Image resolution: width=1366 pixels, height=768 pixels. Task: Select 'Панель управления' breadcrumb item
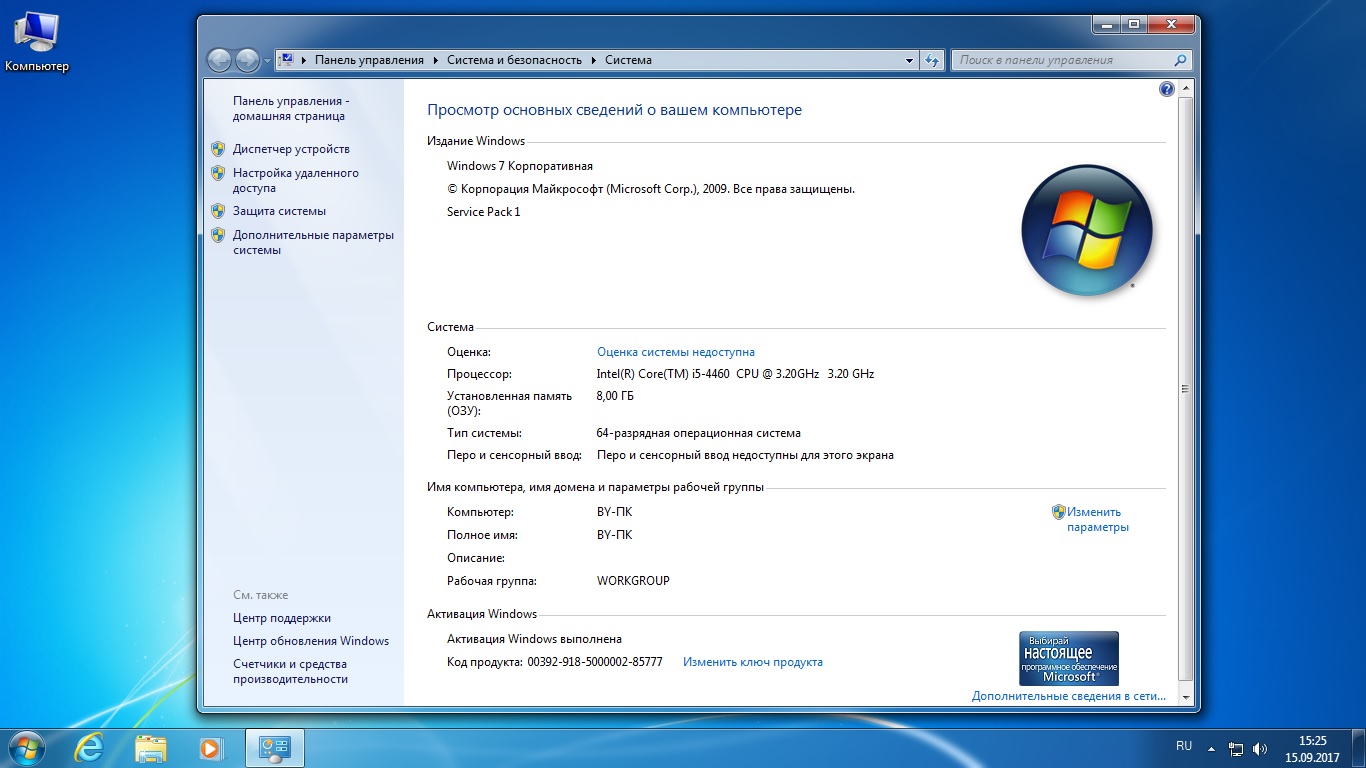[x=369, y=60]
